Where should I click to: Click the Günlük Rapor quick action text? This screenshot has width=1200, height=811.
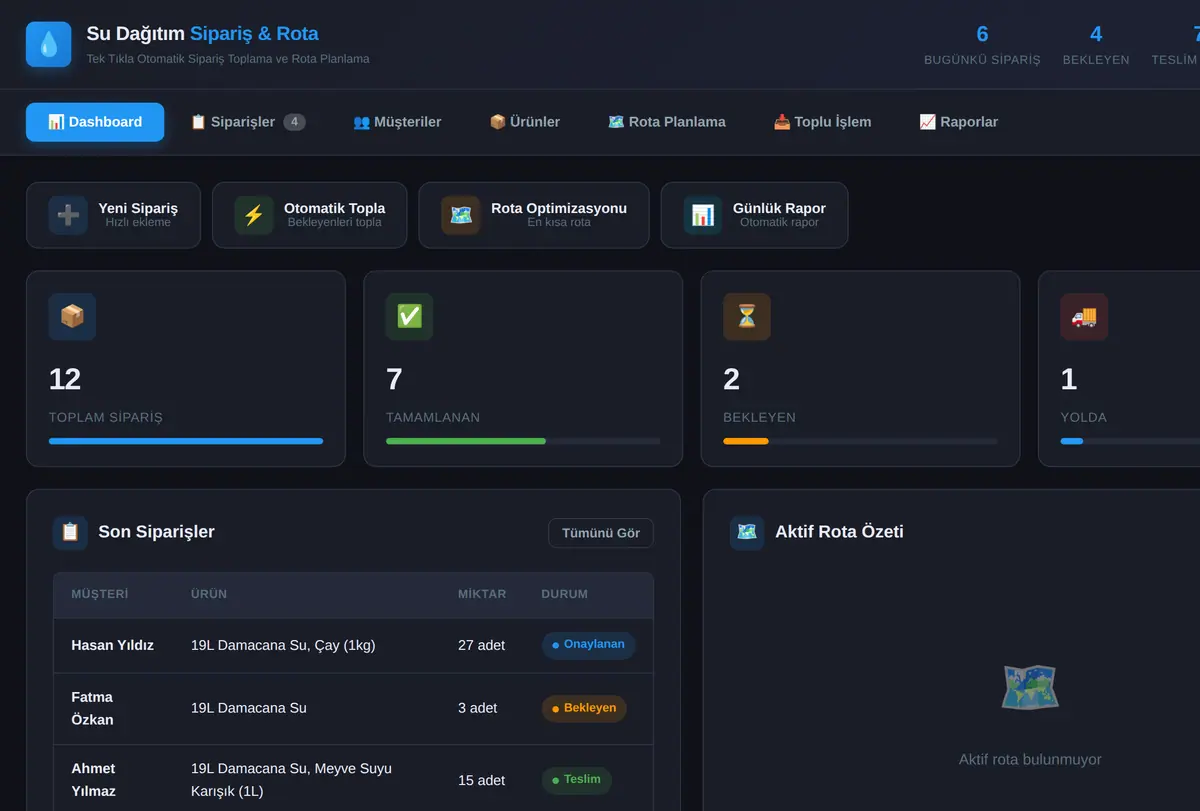[779, 208]
